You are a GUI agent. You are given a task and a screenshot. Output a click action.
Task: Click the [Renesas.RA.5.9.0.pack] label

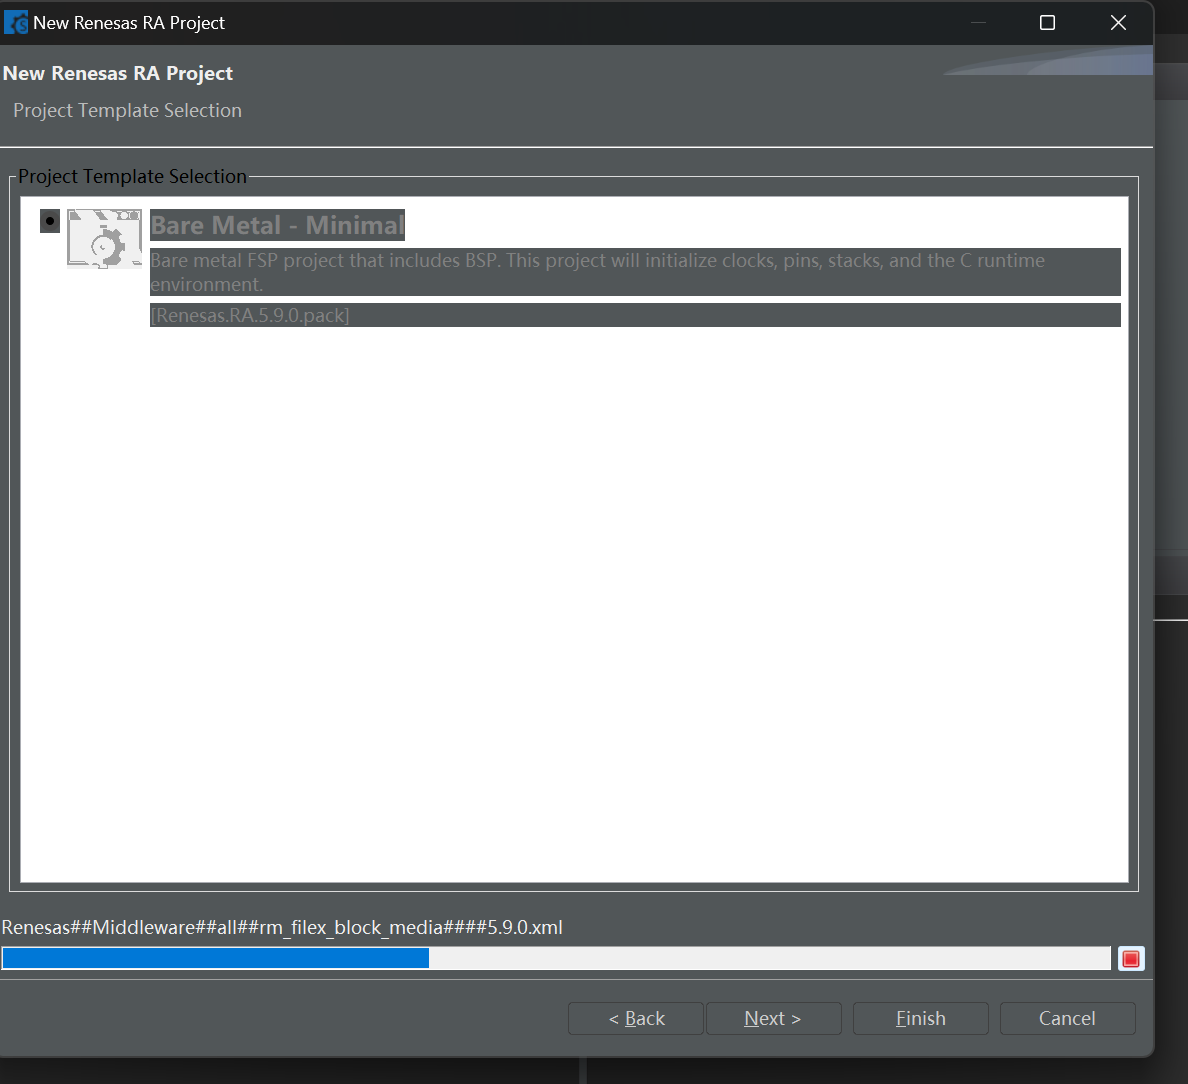point(635,315)
